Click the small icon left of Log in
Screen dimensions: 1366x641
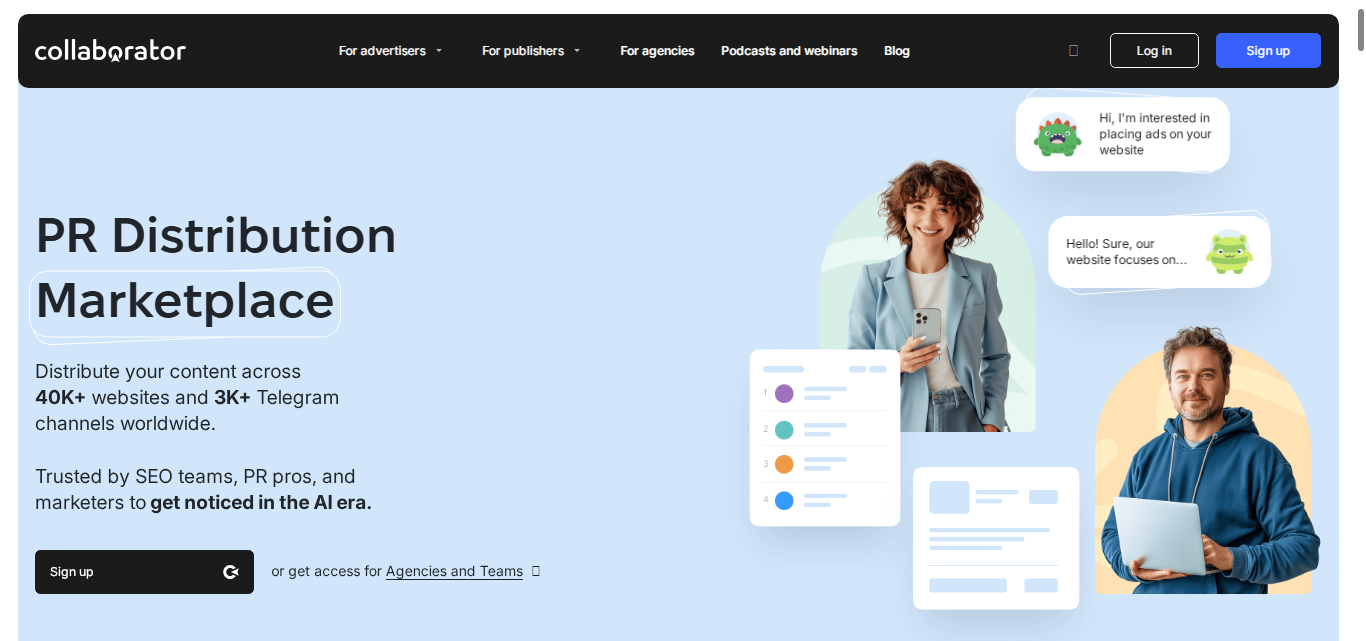pos(1073,50)
